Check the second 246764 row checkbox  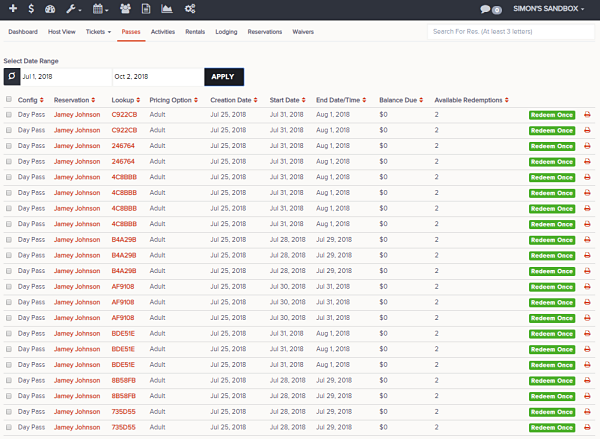coord(9,162)
